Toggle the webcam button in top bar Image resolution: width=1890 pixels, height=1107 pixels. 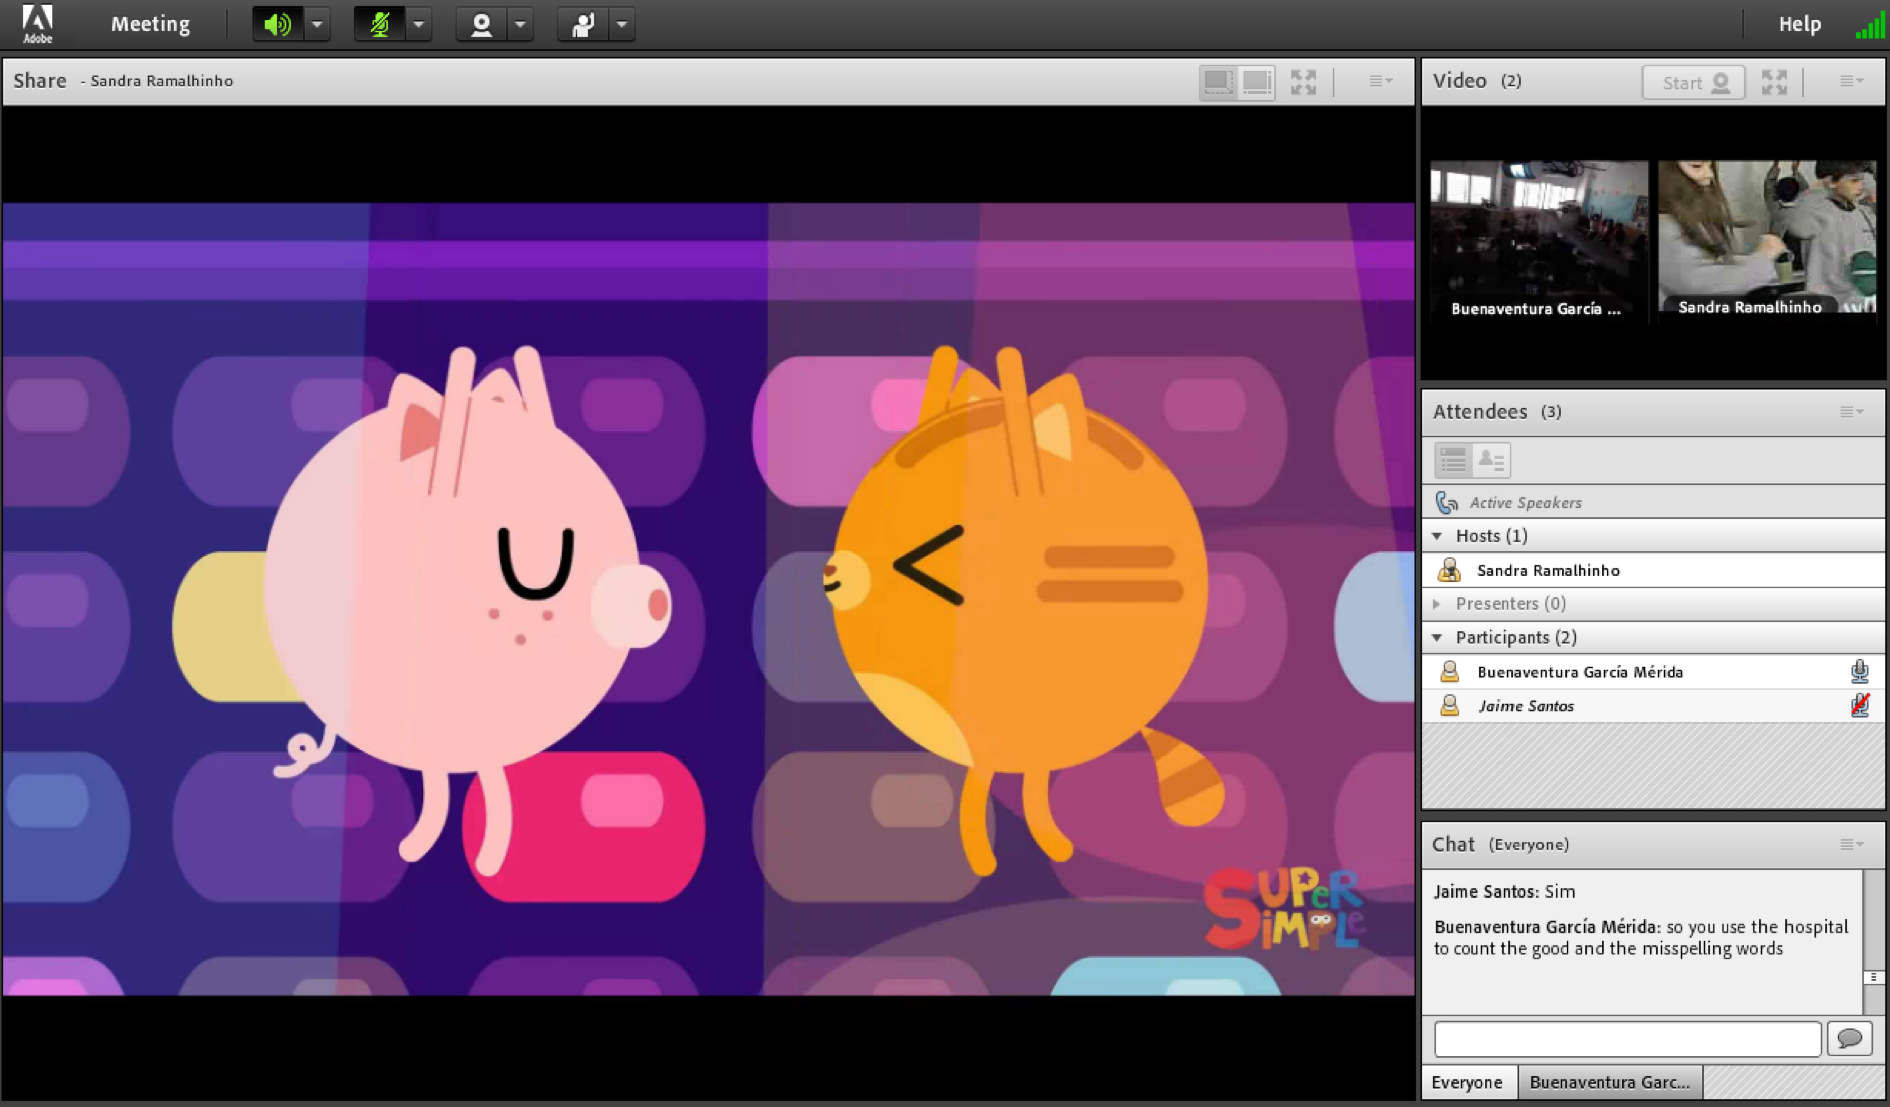(x=481, y=24)
